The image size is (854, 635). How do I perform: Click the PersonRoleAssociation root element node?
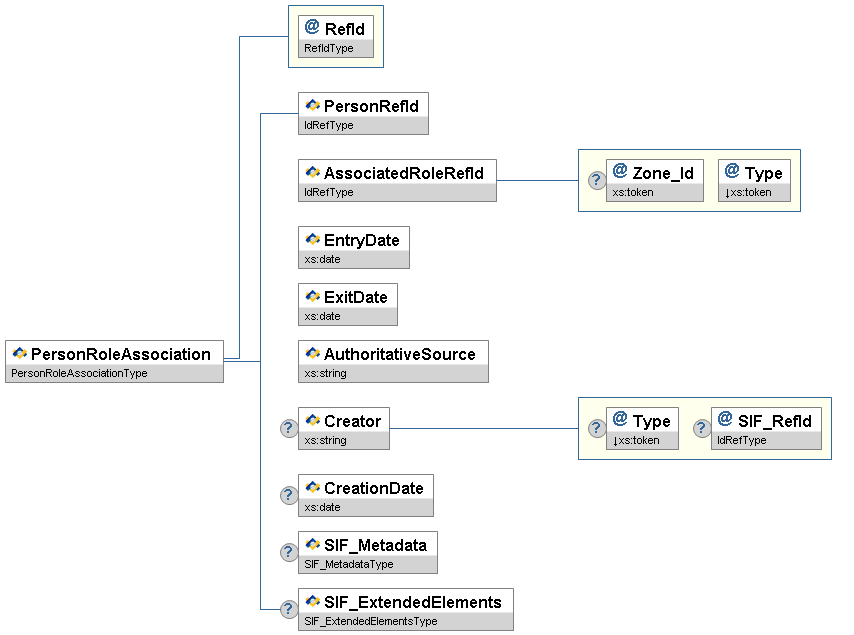click(114, 354)
